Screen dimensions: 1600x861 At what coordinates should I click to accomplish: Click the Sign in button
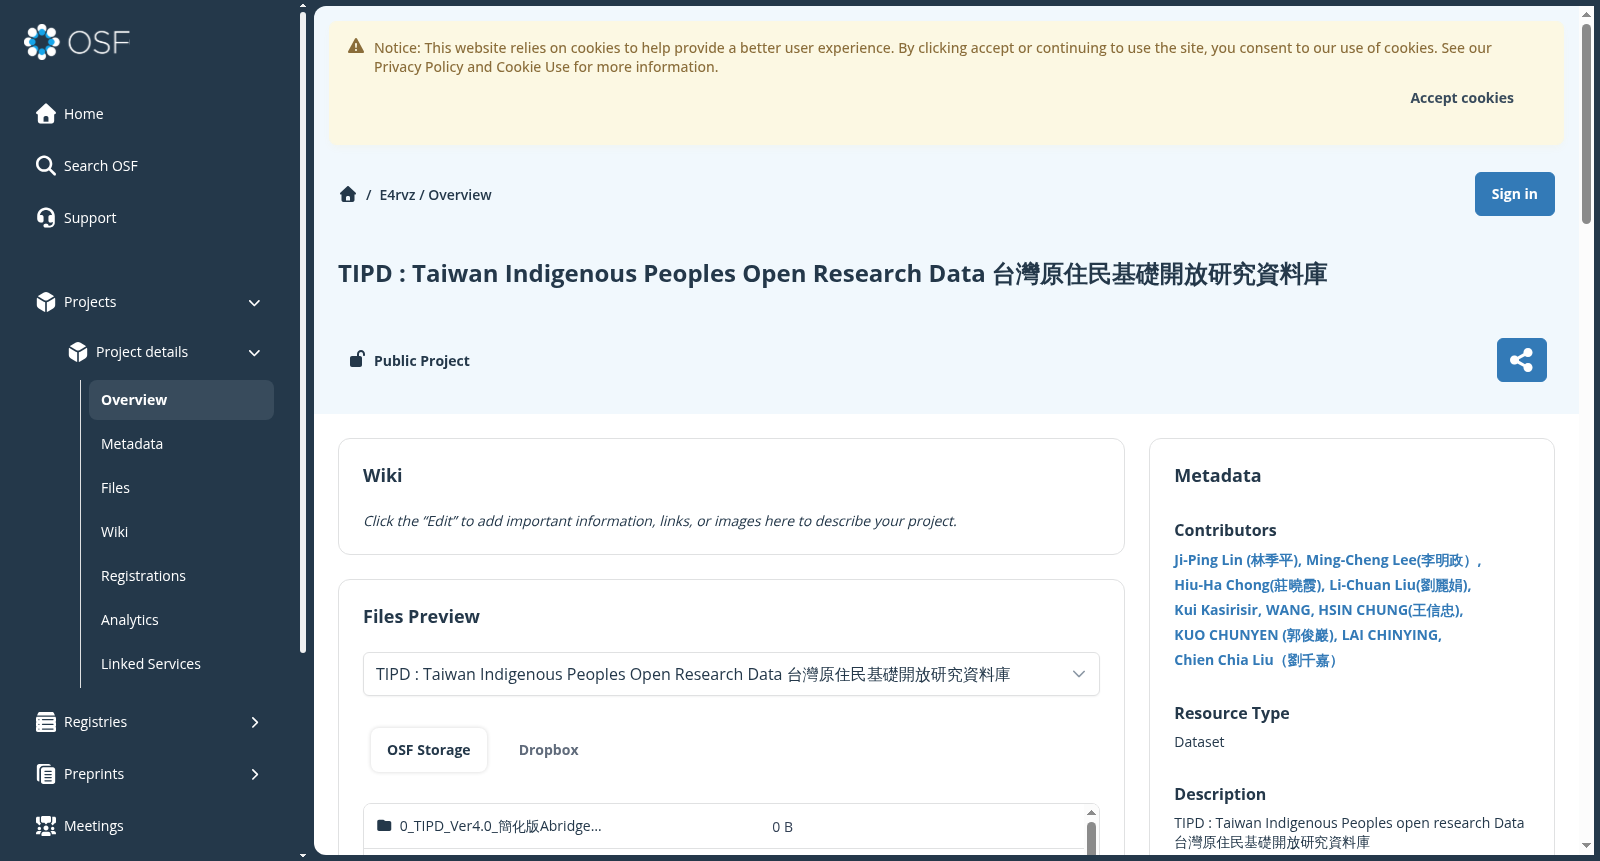point(1514,194)
